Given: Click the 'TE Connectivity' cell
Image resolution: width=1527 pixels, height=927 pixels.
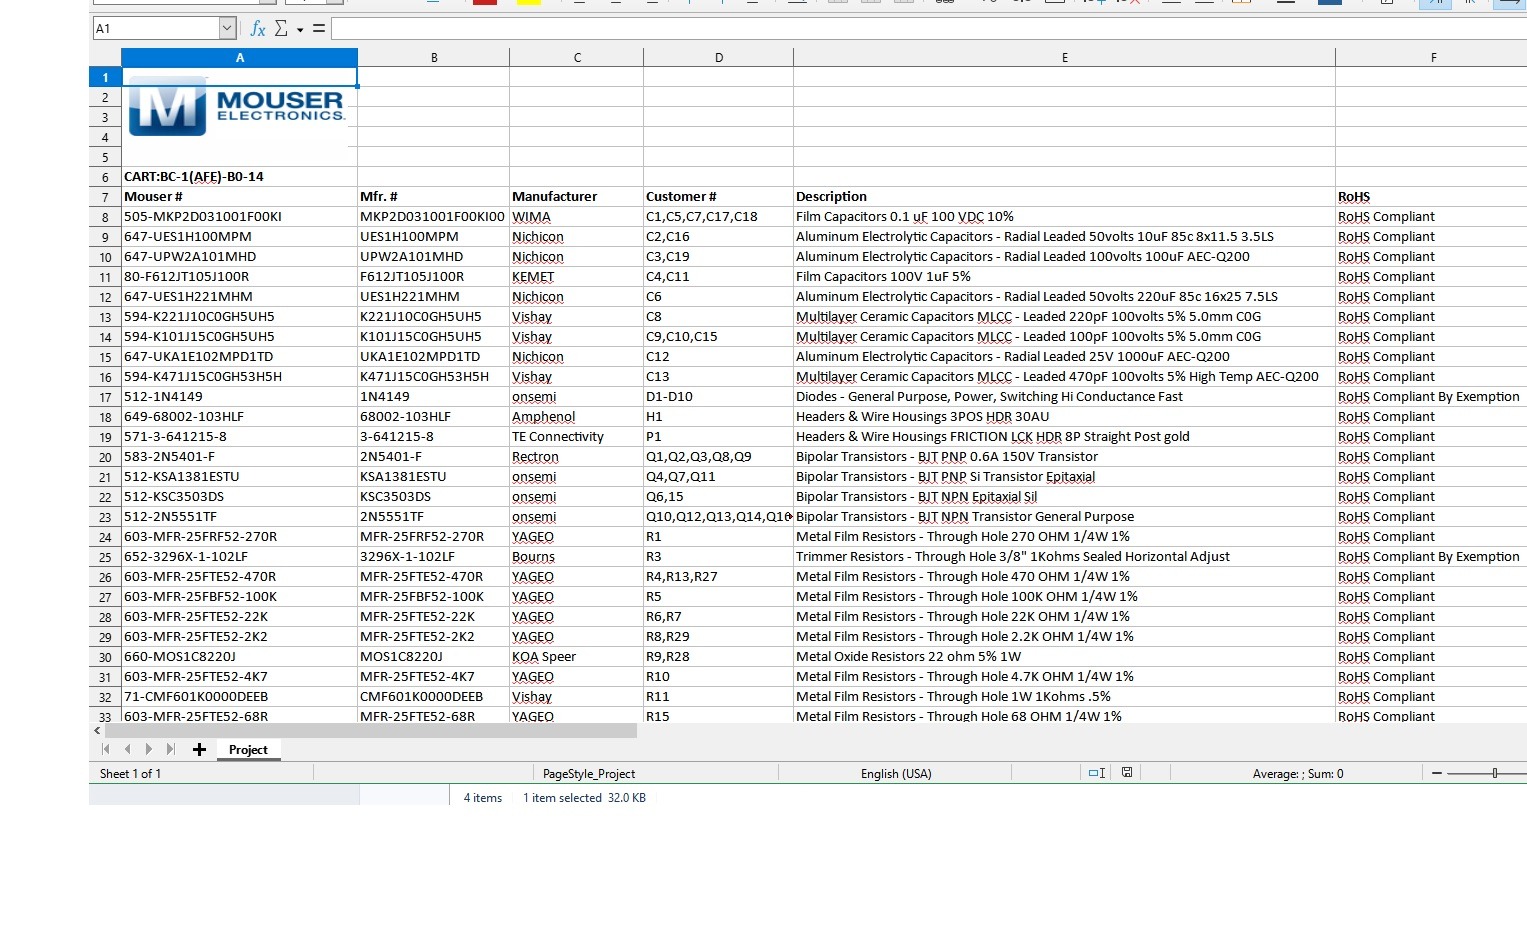Looking at the screenshot, I should [x=577, y=437].
